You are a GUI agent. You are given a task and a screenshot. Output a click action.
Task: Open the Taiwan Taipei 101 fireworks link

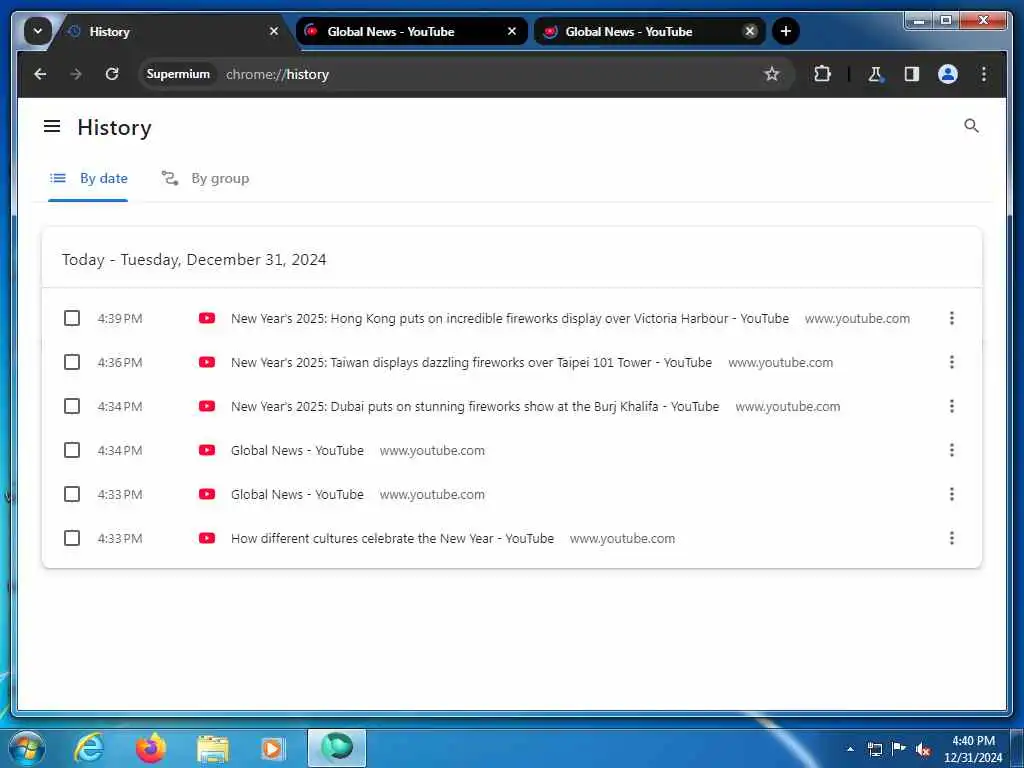point(471,362)
